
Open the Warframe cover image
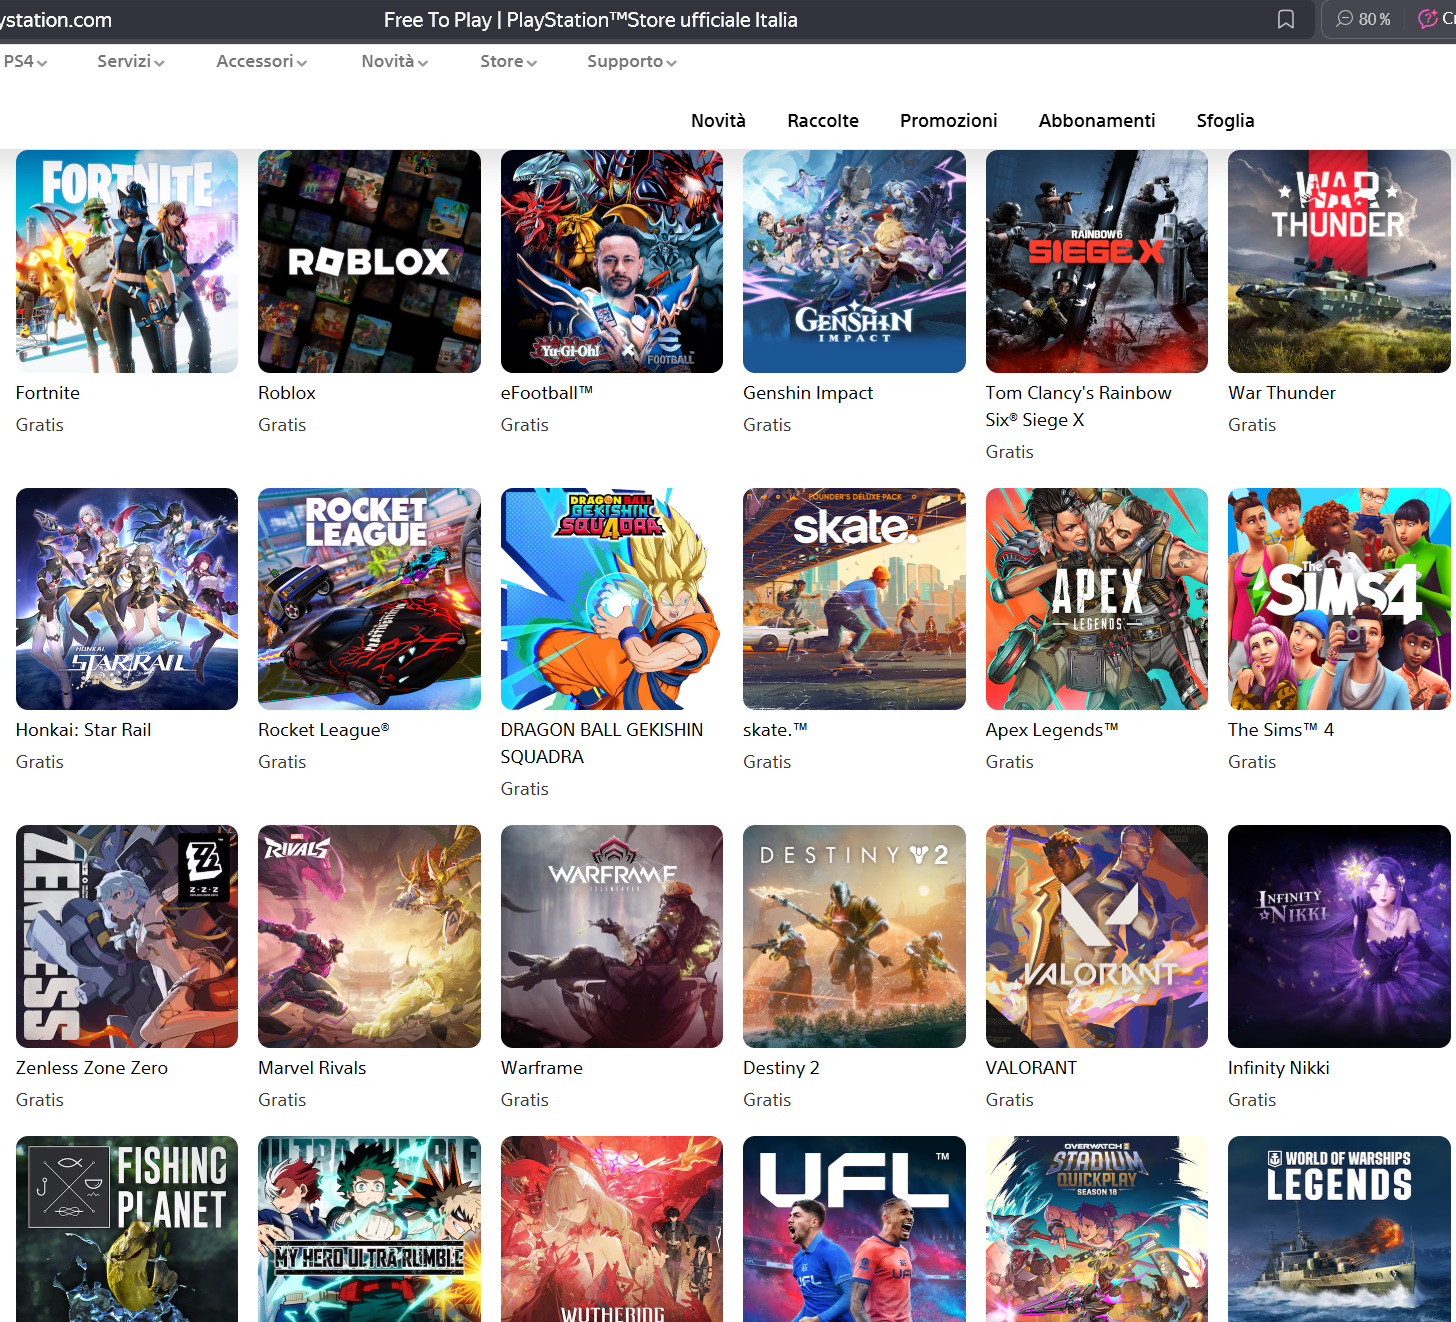coord(612,936)
